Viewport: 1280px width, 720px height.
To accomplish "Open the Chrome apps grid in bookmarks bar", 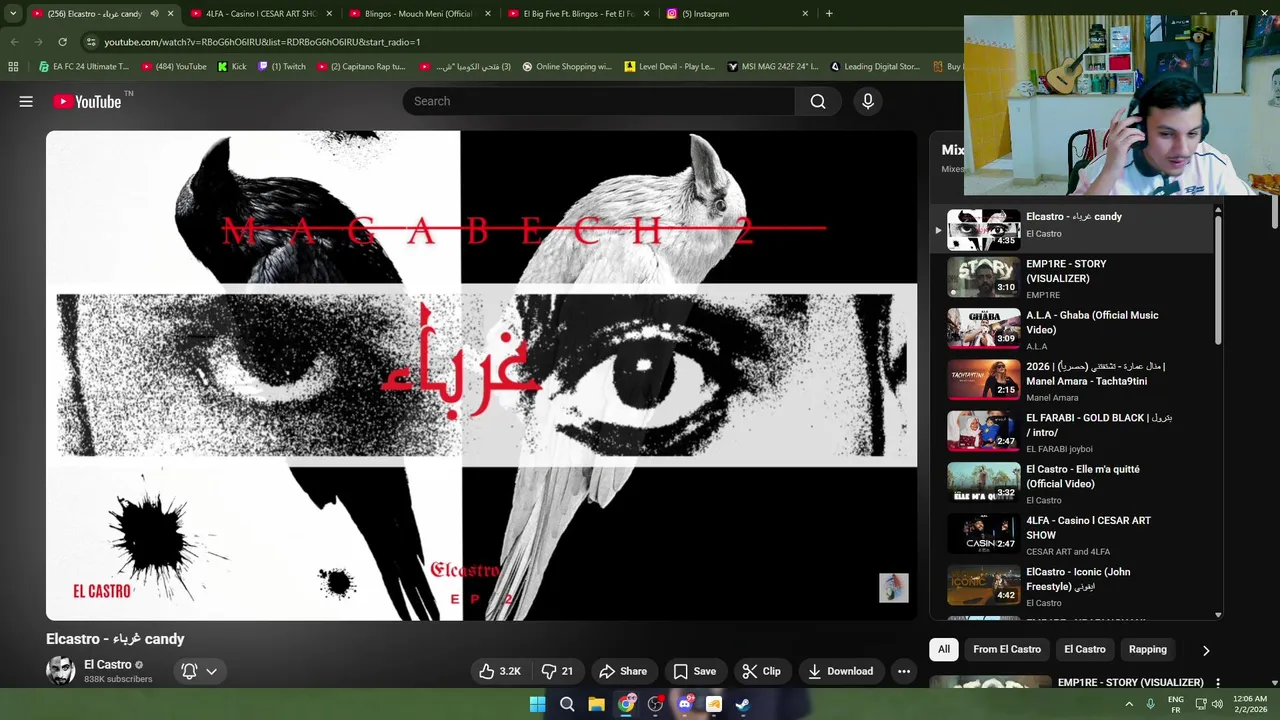I will (13, 67).
